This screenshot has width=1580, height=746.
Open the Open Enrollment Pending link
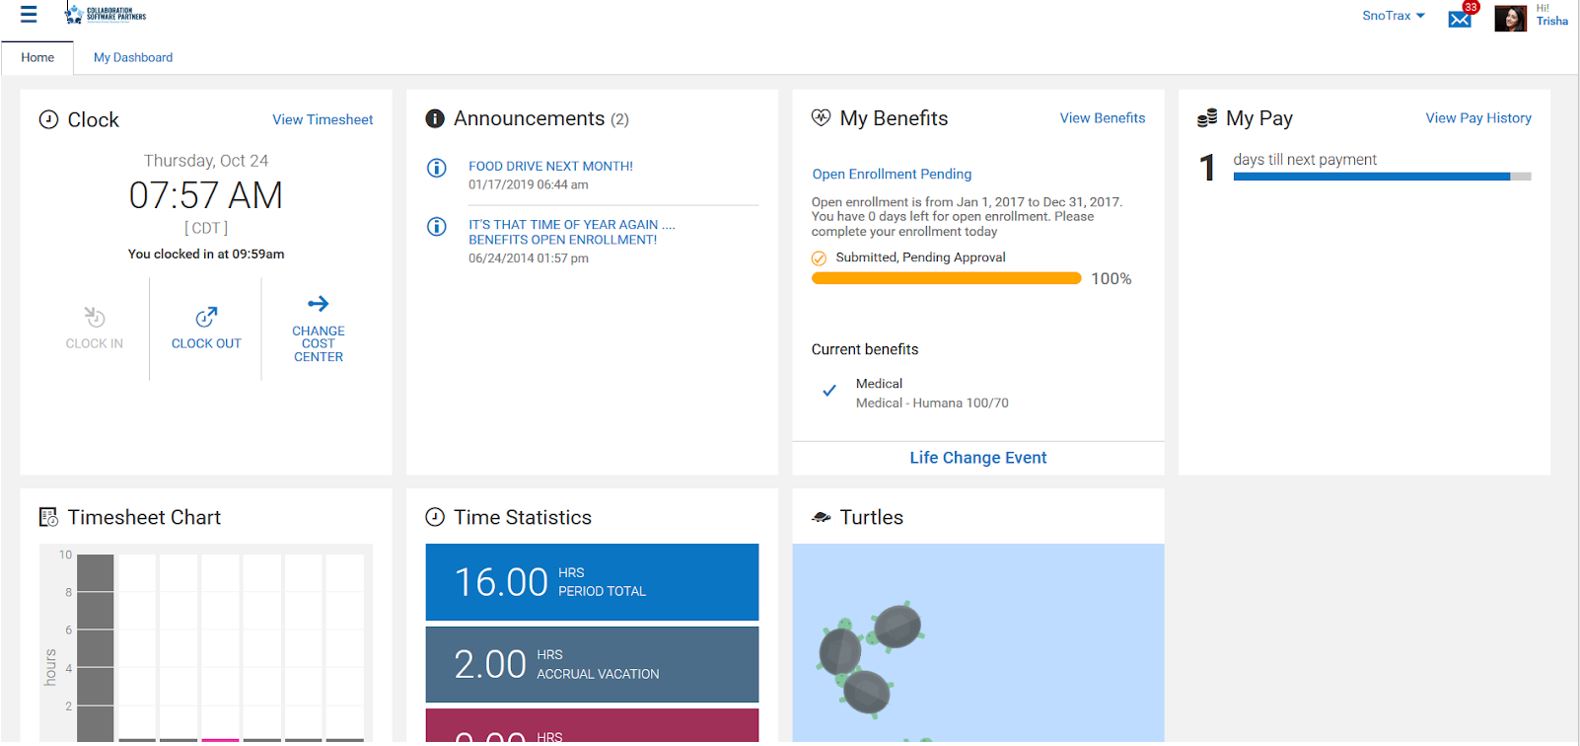(x=891, y=174)
